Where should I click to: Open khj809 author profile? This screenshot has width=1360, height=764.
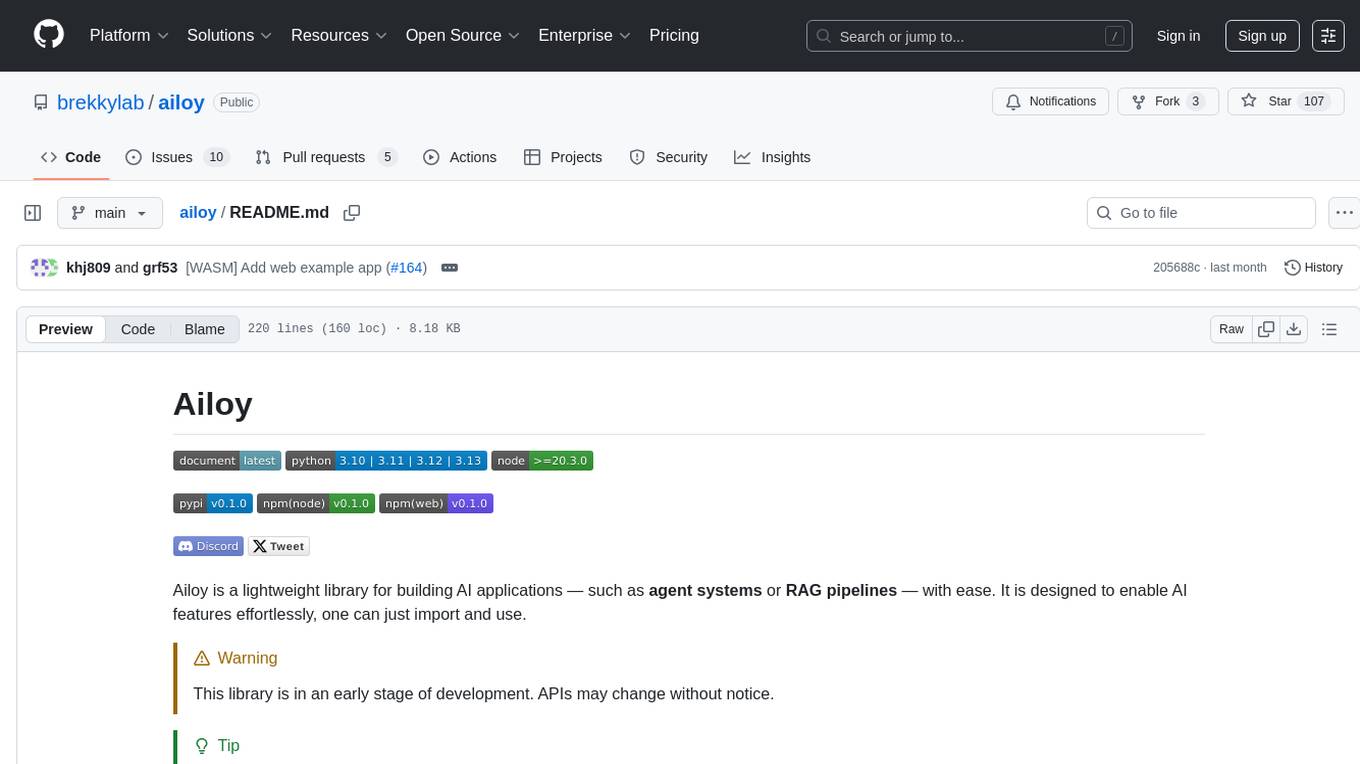click(x=88, y=267)
